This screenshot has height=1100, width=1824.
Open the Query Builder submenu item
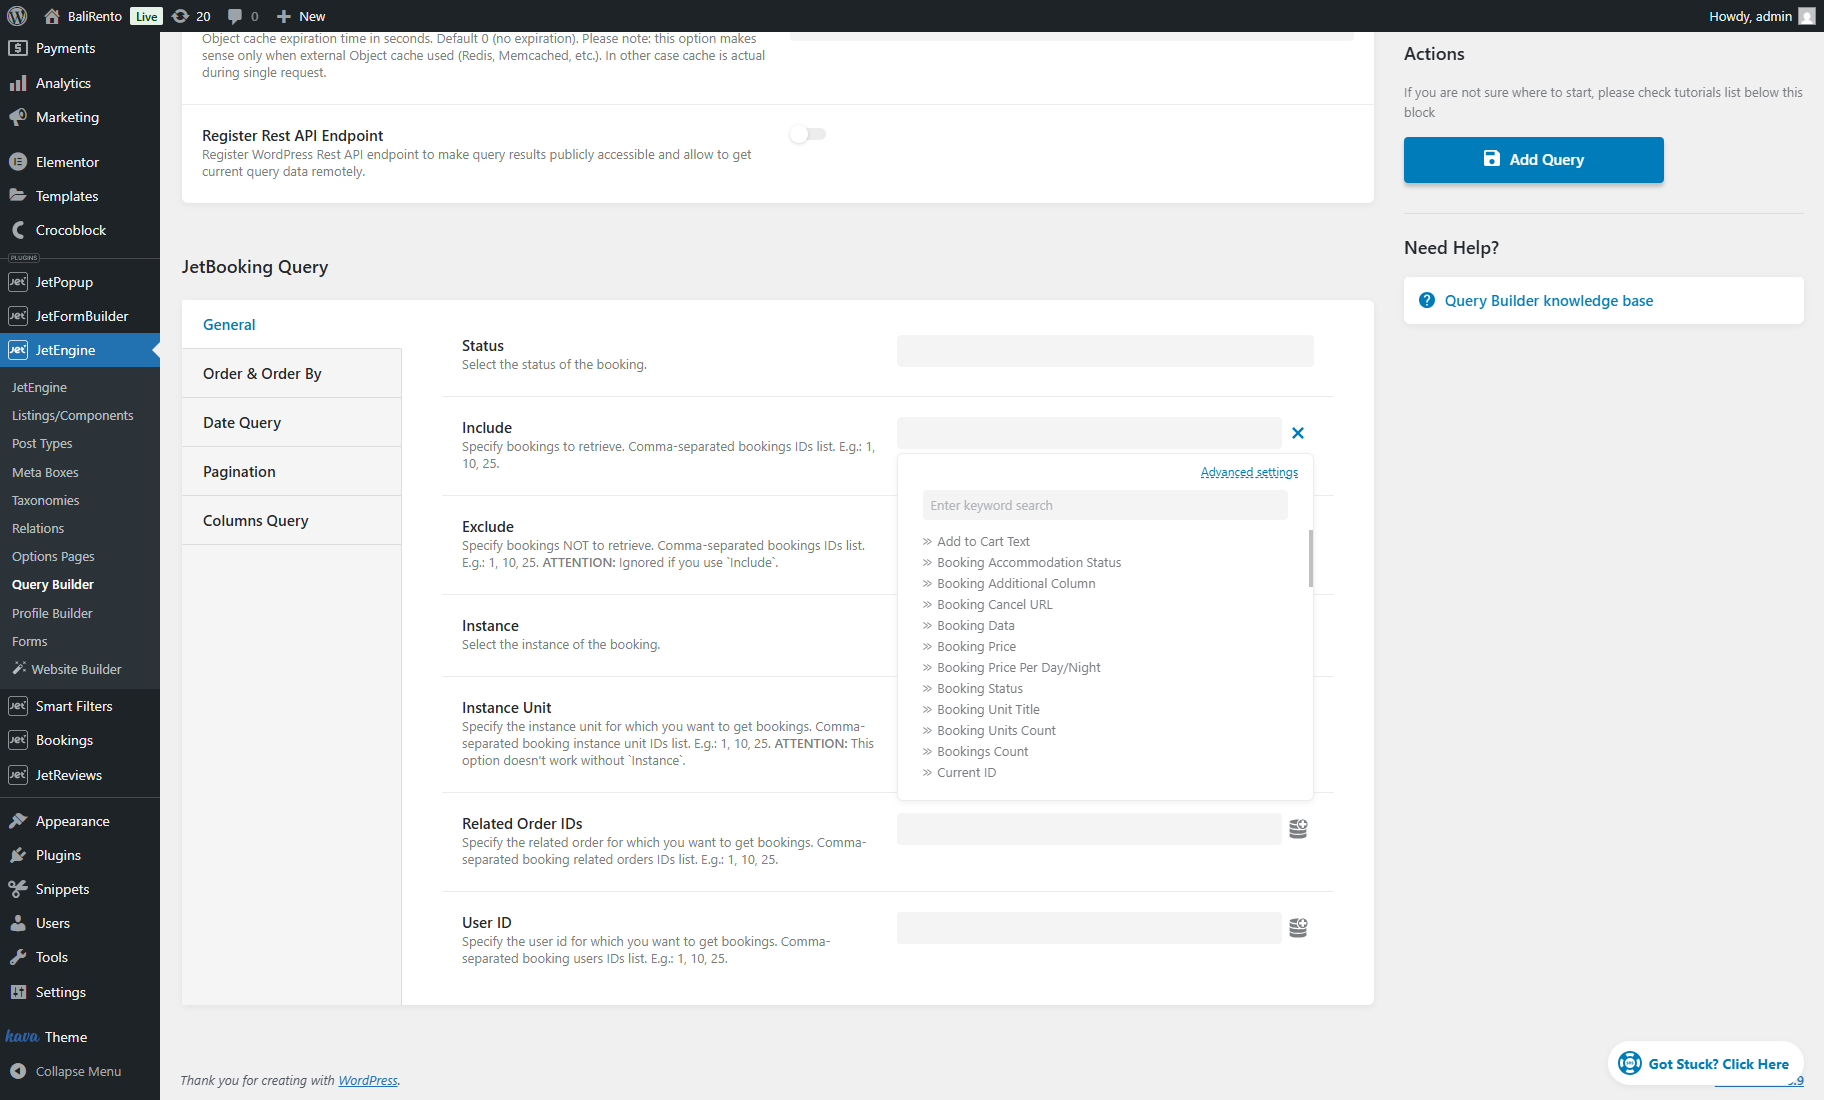pos(53,584)
